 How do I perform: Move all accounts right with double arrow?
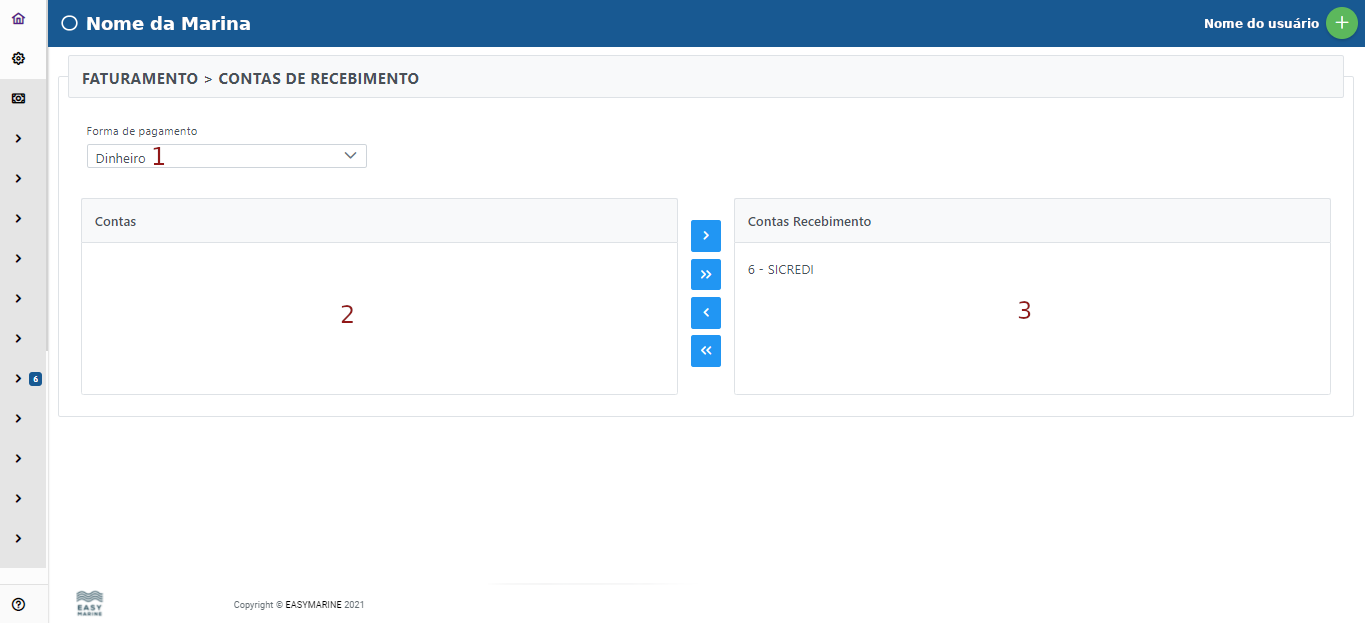coord(705,274)
